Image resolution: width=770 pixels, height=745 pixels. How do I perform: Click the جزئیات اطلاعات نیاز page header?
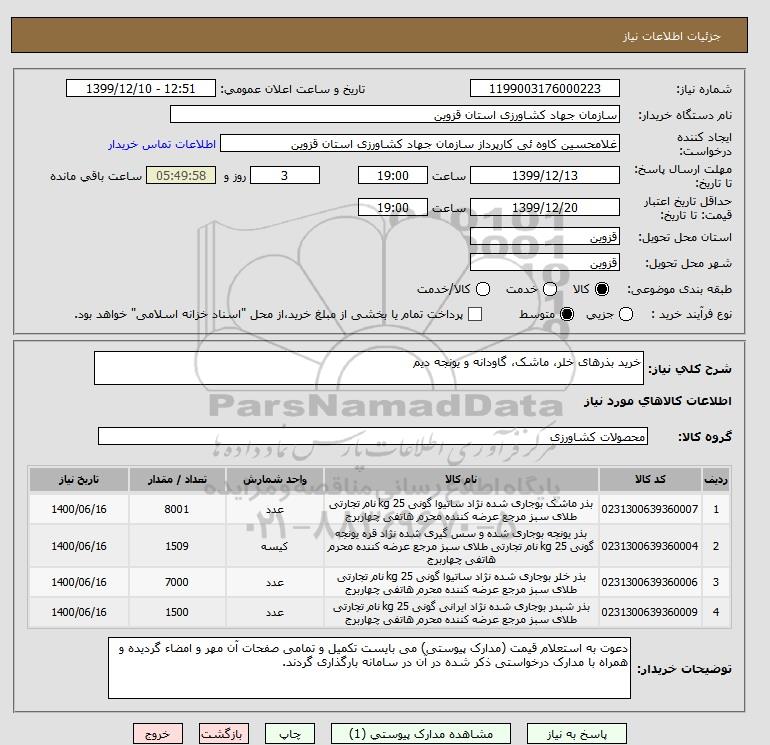[x=671, y=36]
